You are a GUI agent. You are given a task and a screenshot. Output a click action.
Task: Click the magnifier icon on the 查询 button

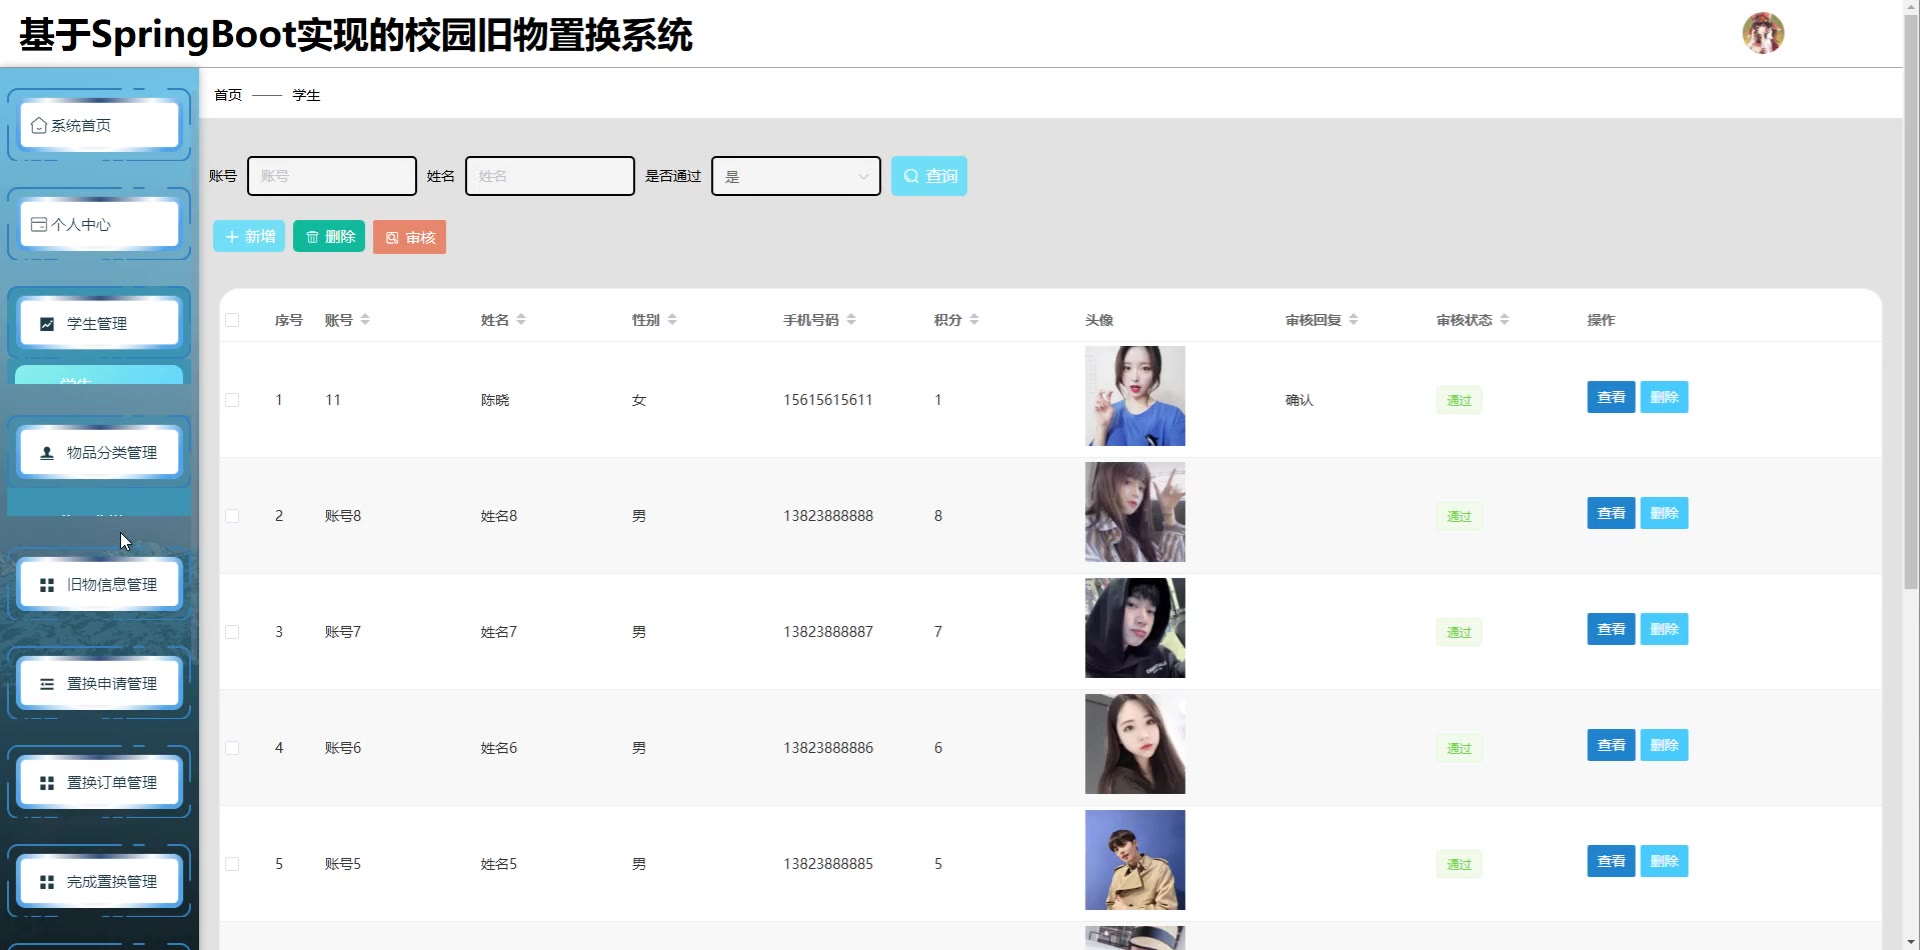click(911, 176)
